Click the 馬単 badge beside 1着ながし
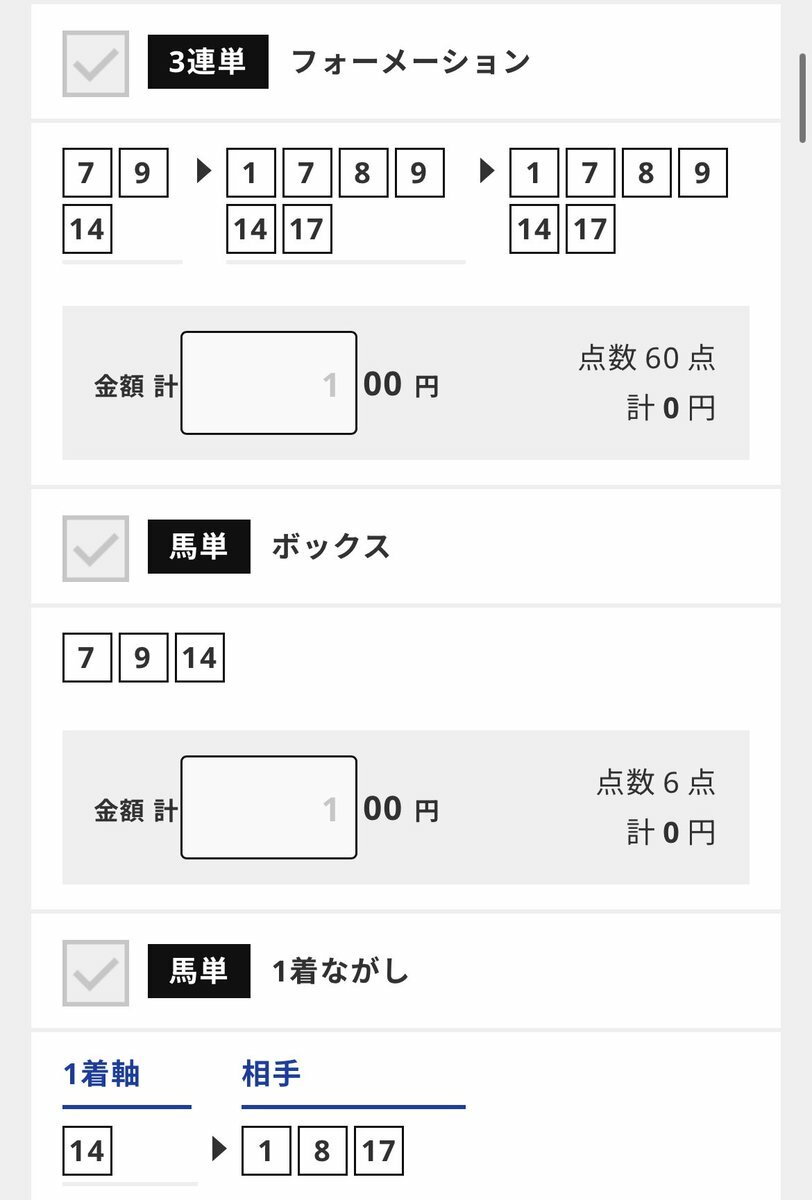Image resolution: width=812 pixels, height=1200 pixels. (x=199, y=971)
